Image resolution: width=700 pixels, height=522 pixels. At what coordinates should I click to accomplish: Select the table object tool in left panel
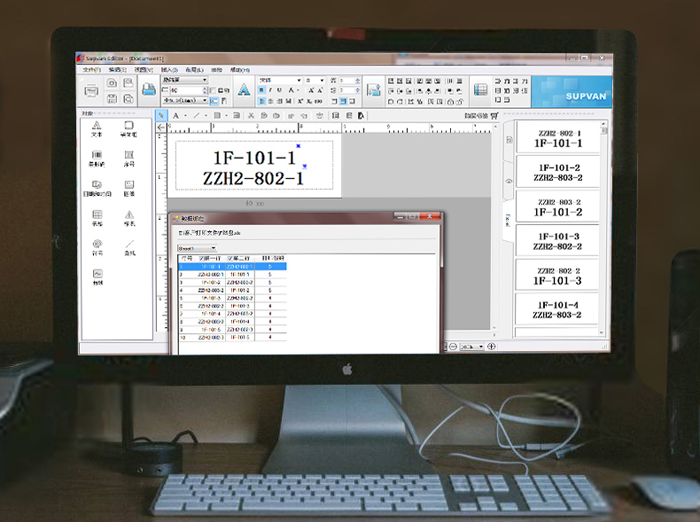97,216
